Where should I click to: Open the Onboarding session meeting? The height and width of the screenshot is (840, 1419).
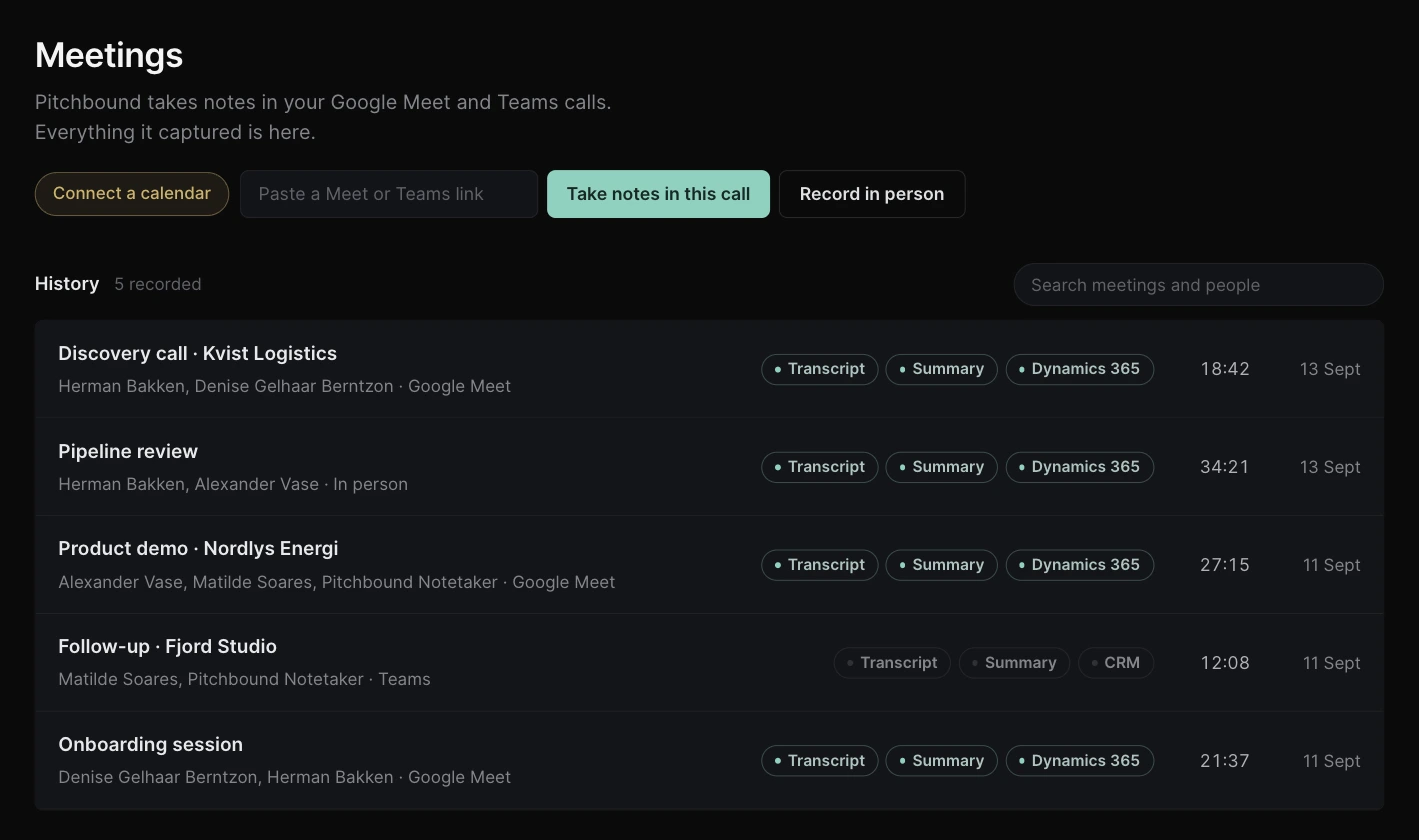pyautogui.click(x=709, y=761)
